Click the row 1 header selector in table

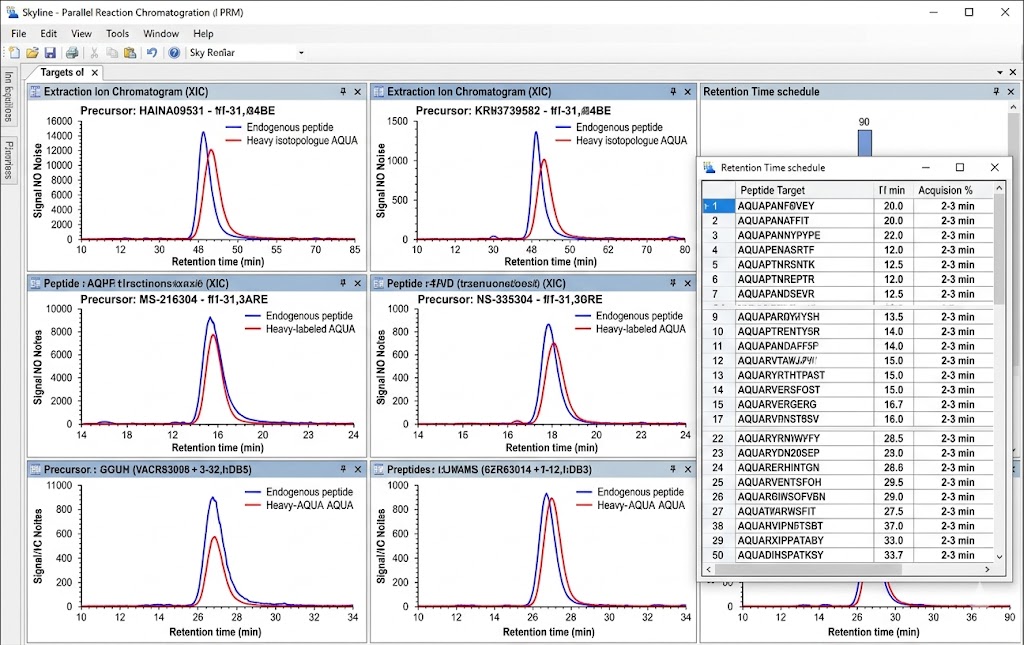point(718,206)
